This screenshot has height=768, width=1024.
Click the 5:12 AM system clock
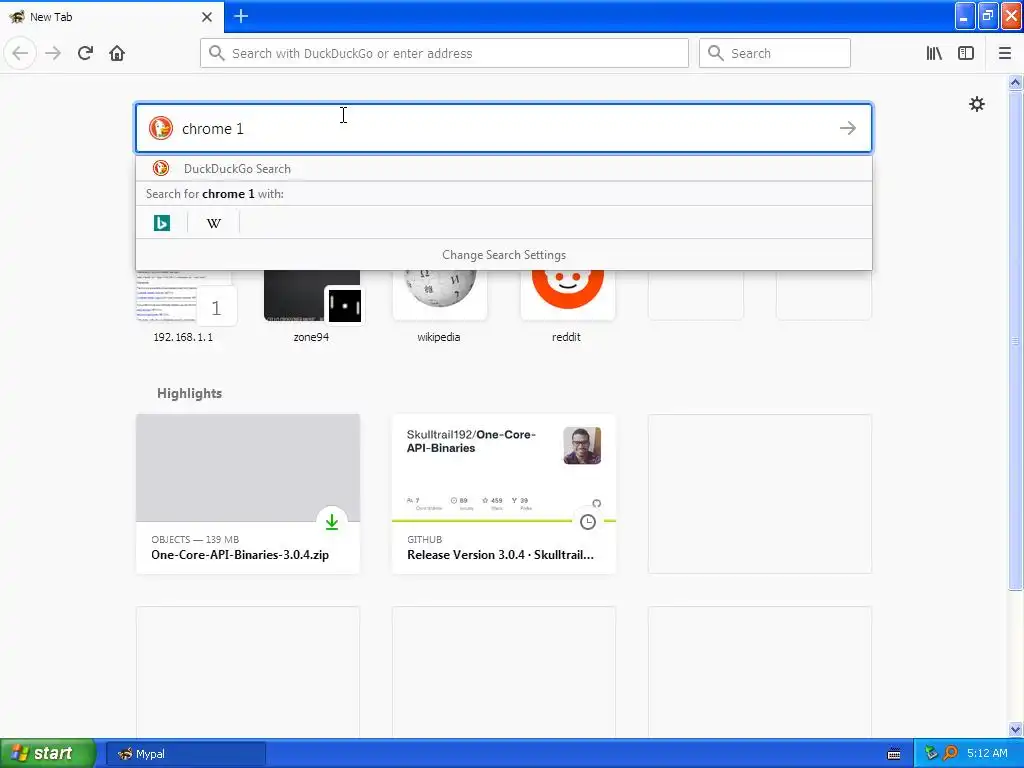click(x=987, y=754)
